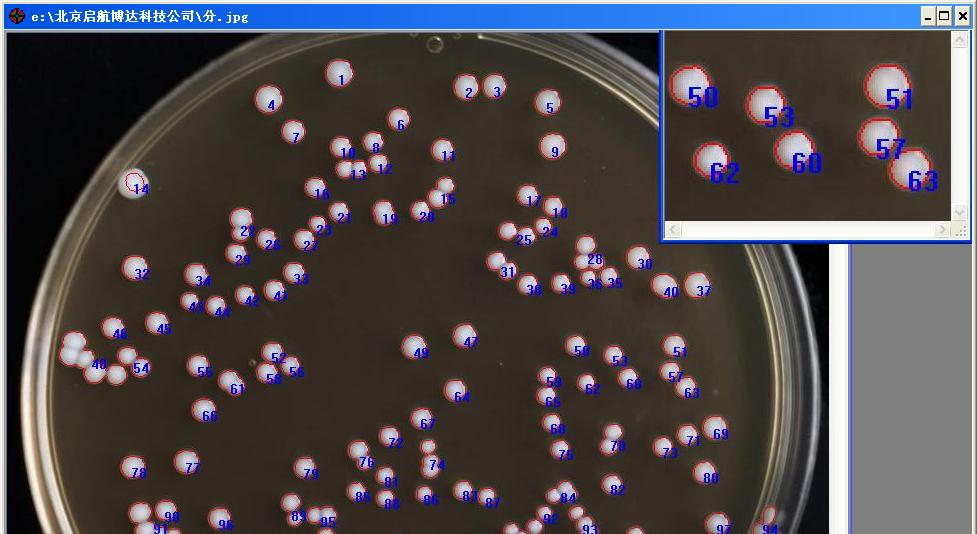Click colony labeled 47 on the dish

pyautogui.click(x=465, y=336)
